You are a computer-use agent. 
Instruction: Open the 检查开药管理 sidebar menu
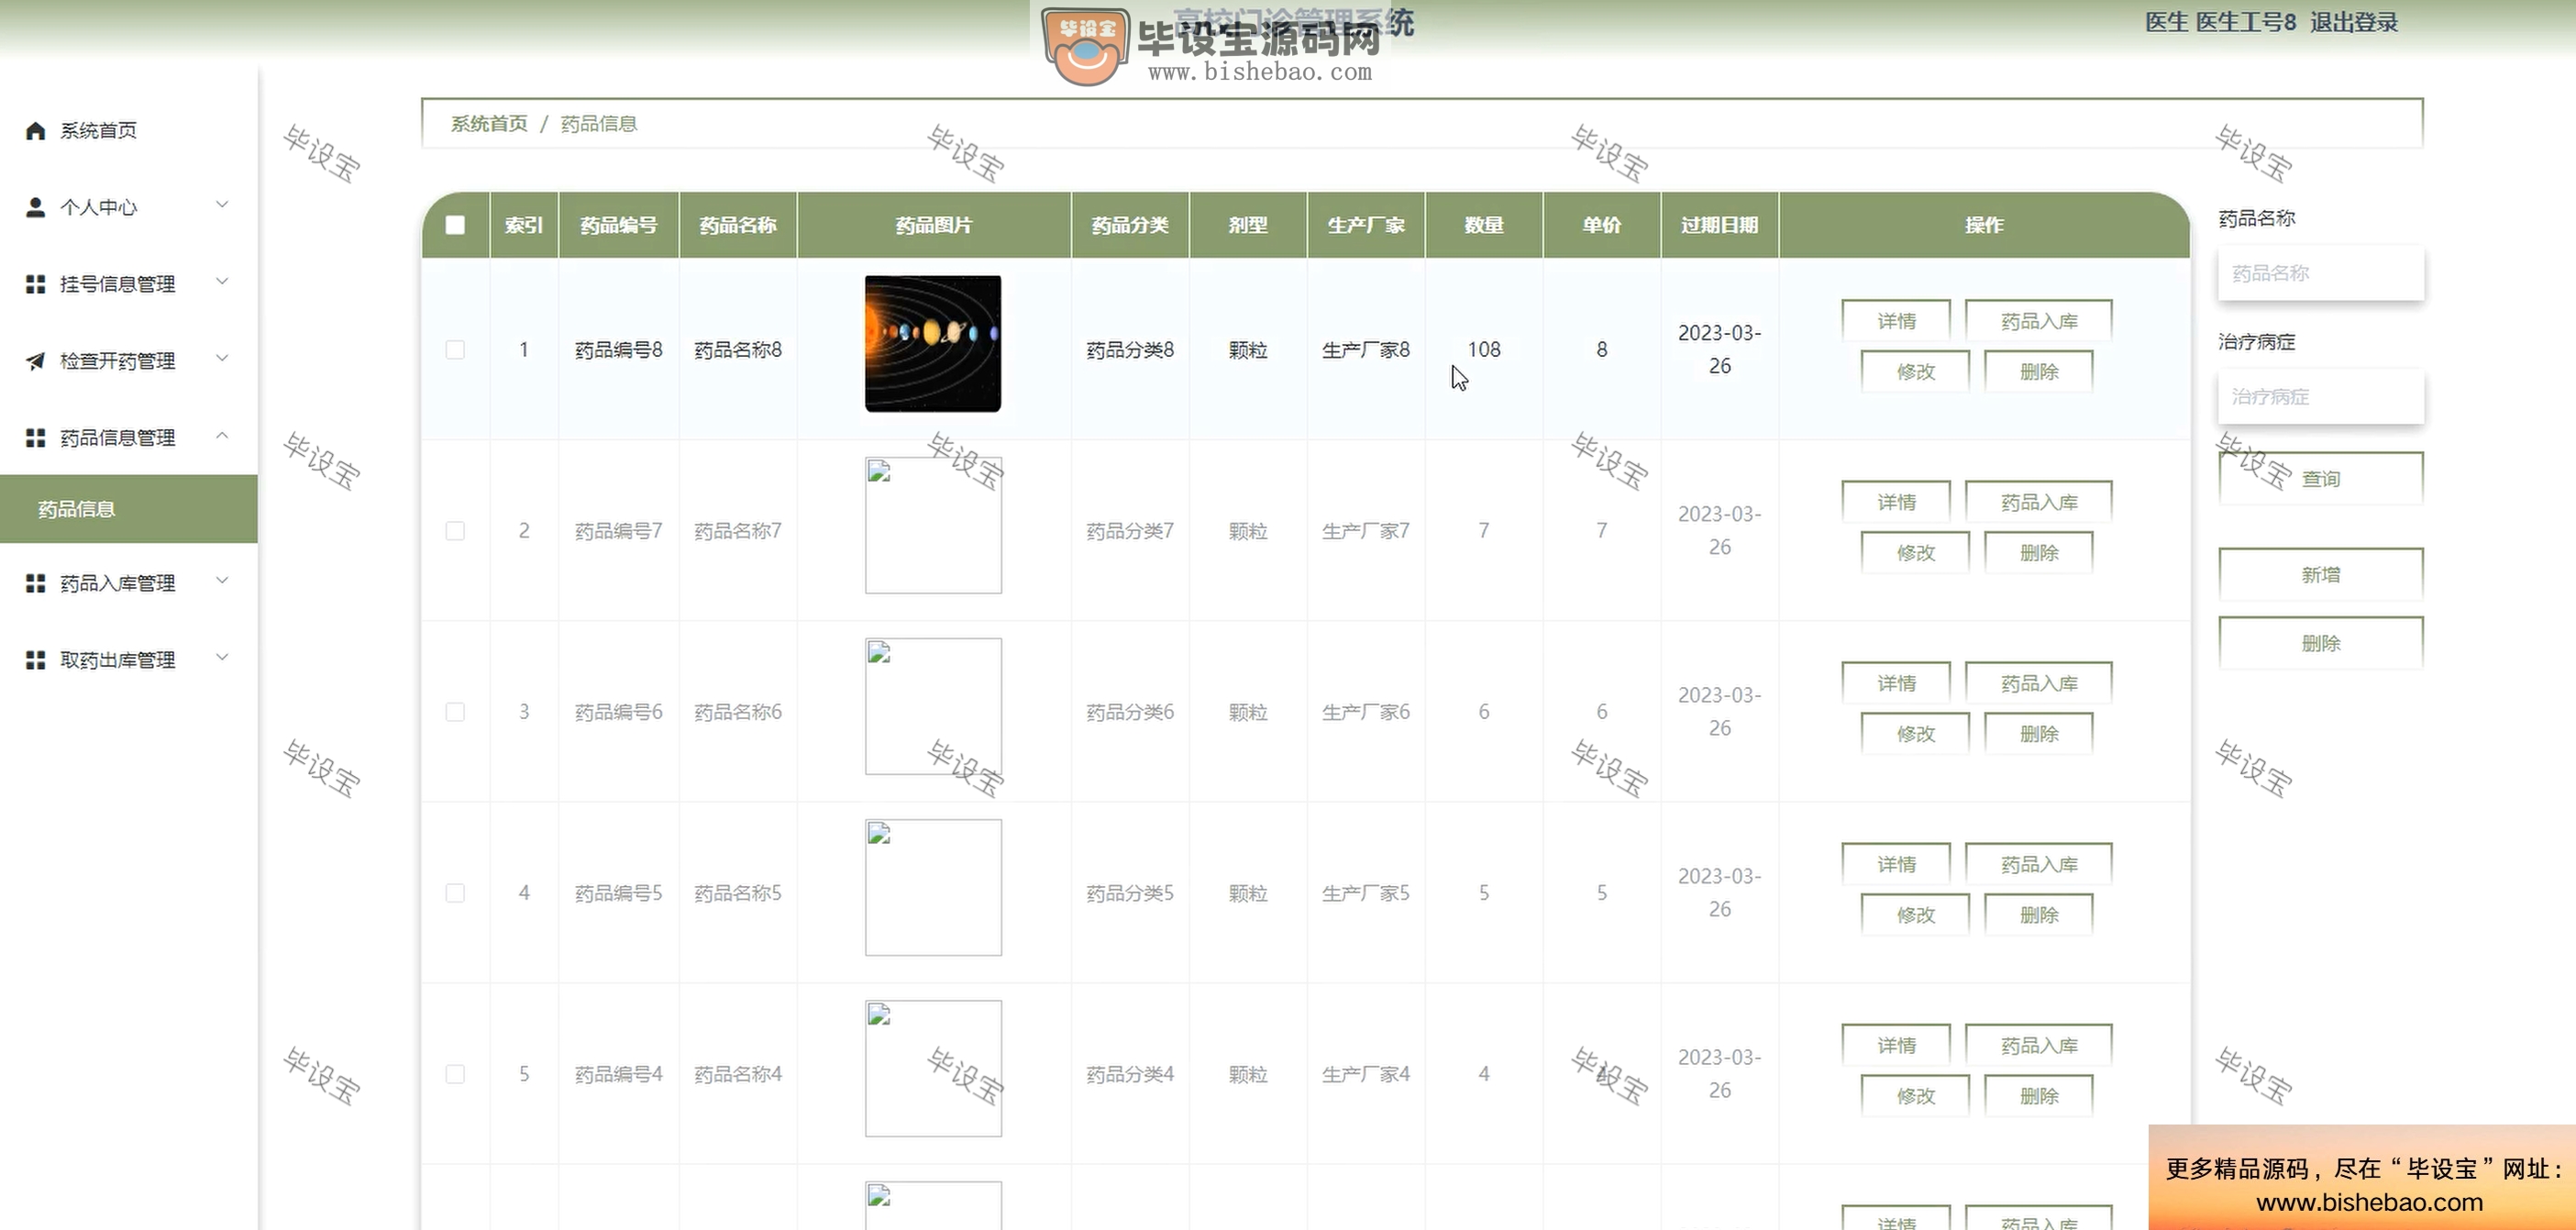pyautogui.click(x=128, y=361)
